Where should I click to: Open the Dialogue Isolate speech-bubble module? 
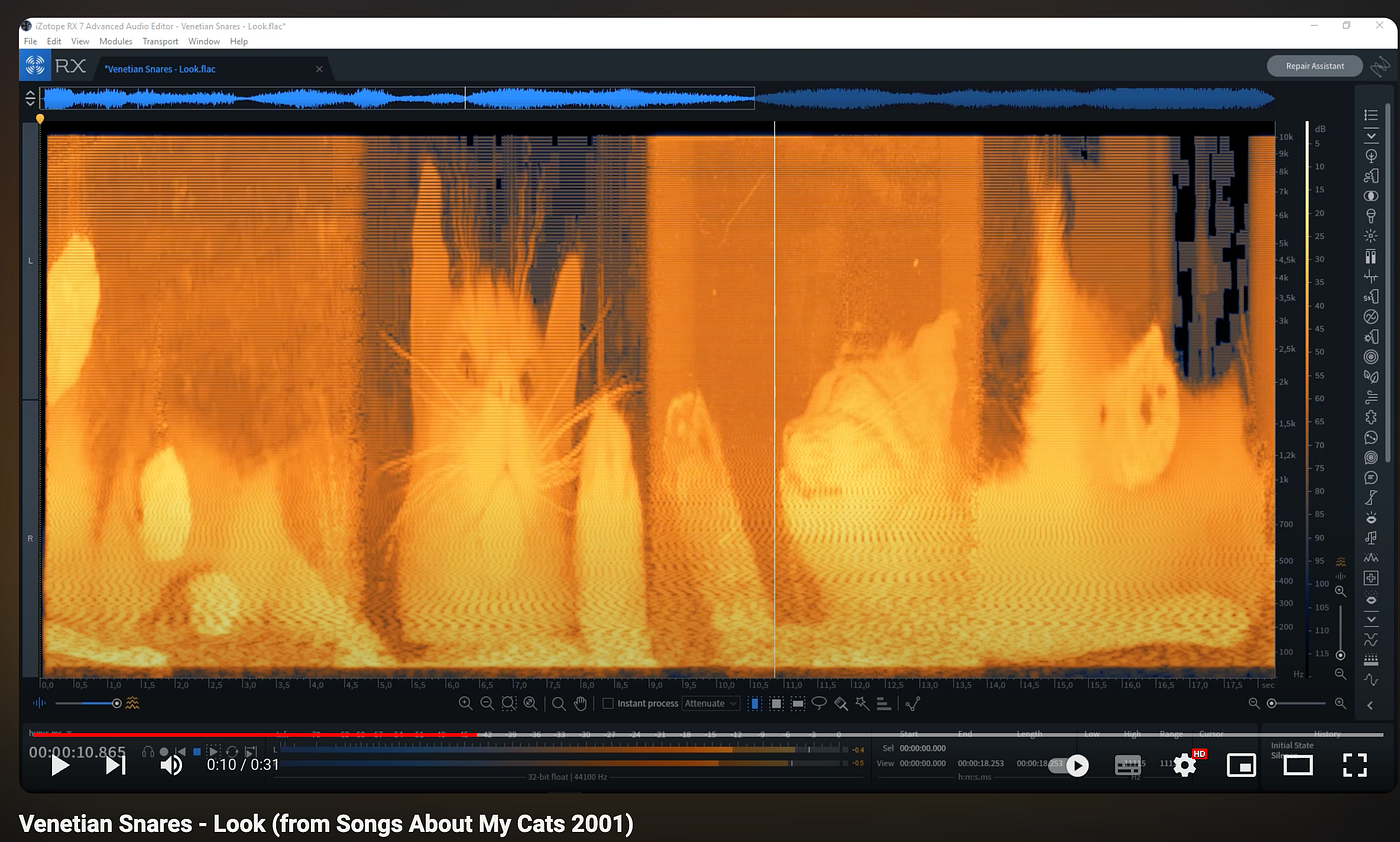tap(1371, 478)
